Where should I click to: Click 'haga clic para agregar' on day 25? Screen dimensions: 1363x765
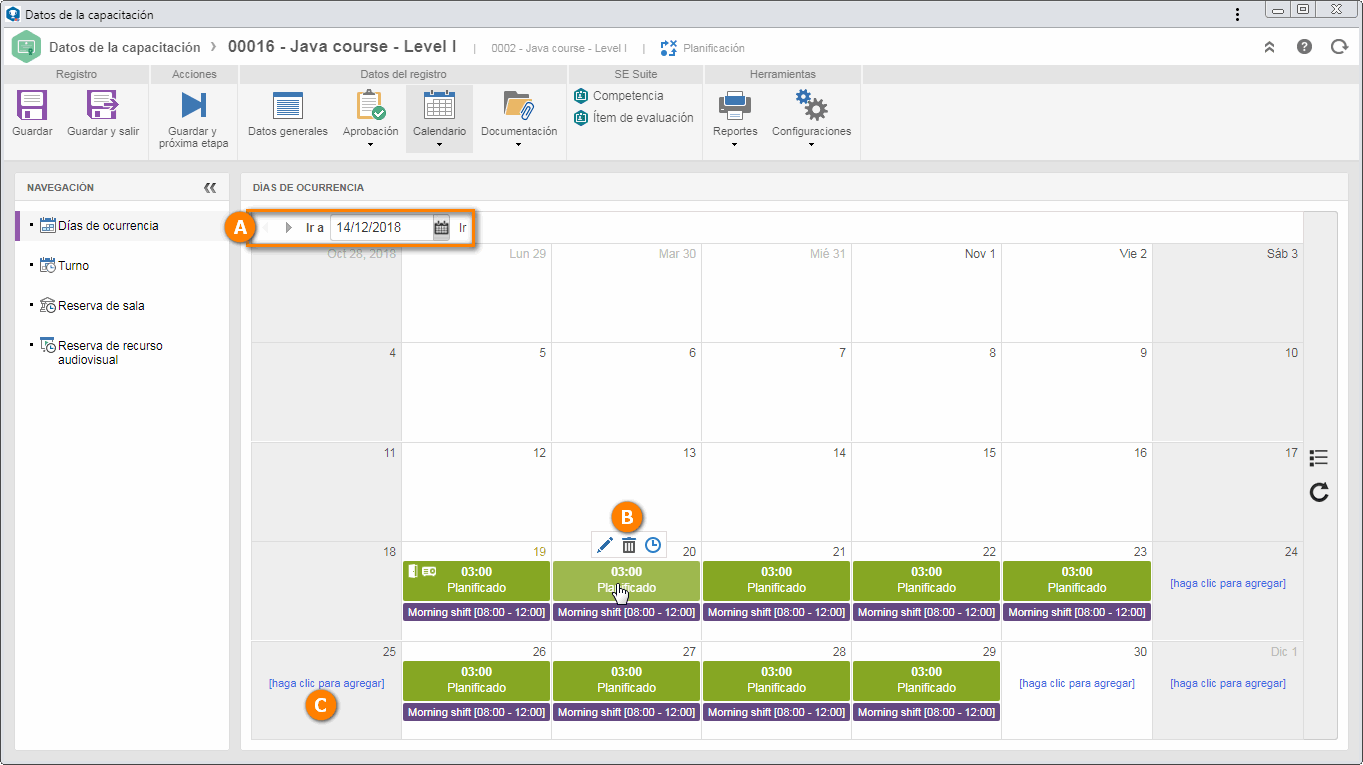tap(326, 683)
